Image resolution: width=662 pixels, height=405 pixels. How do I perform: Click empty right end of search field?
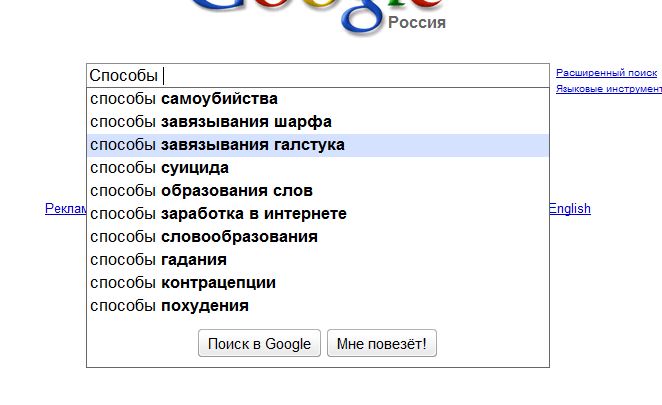tap(450, 76)
